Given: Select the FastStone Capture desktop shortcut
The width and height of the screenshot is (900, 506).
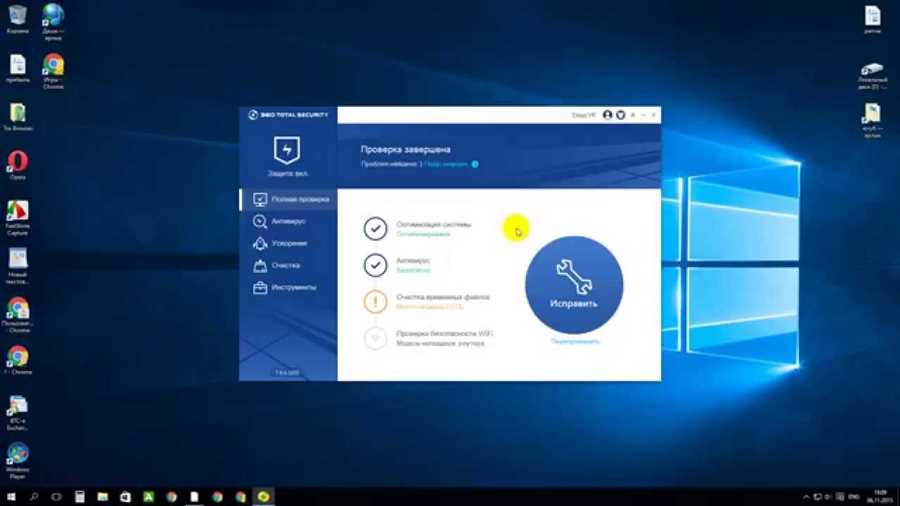Looking at the screenshot, I should 17,217.
